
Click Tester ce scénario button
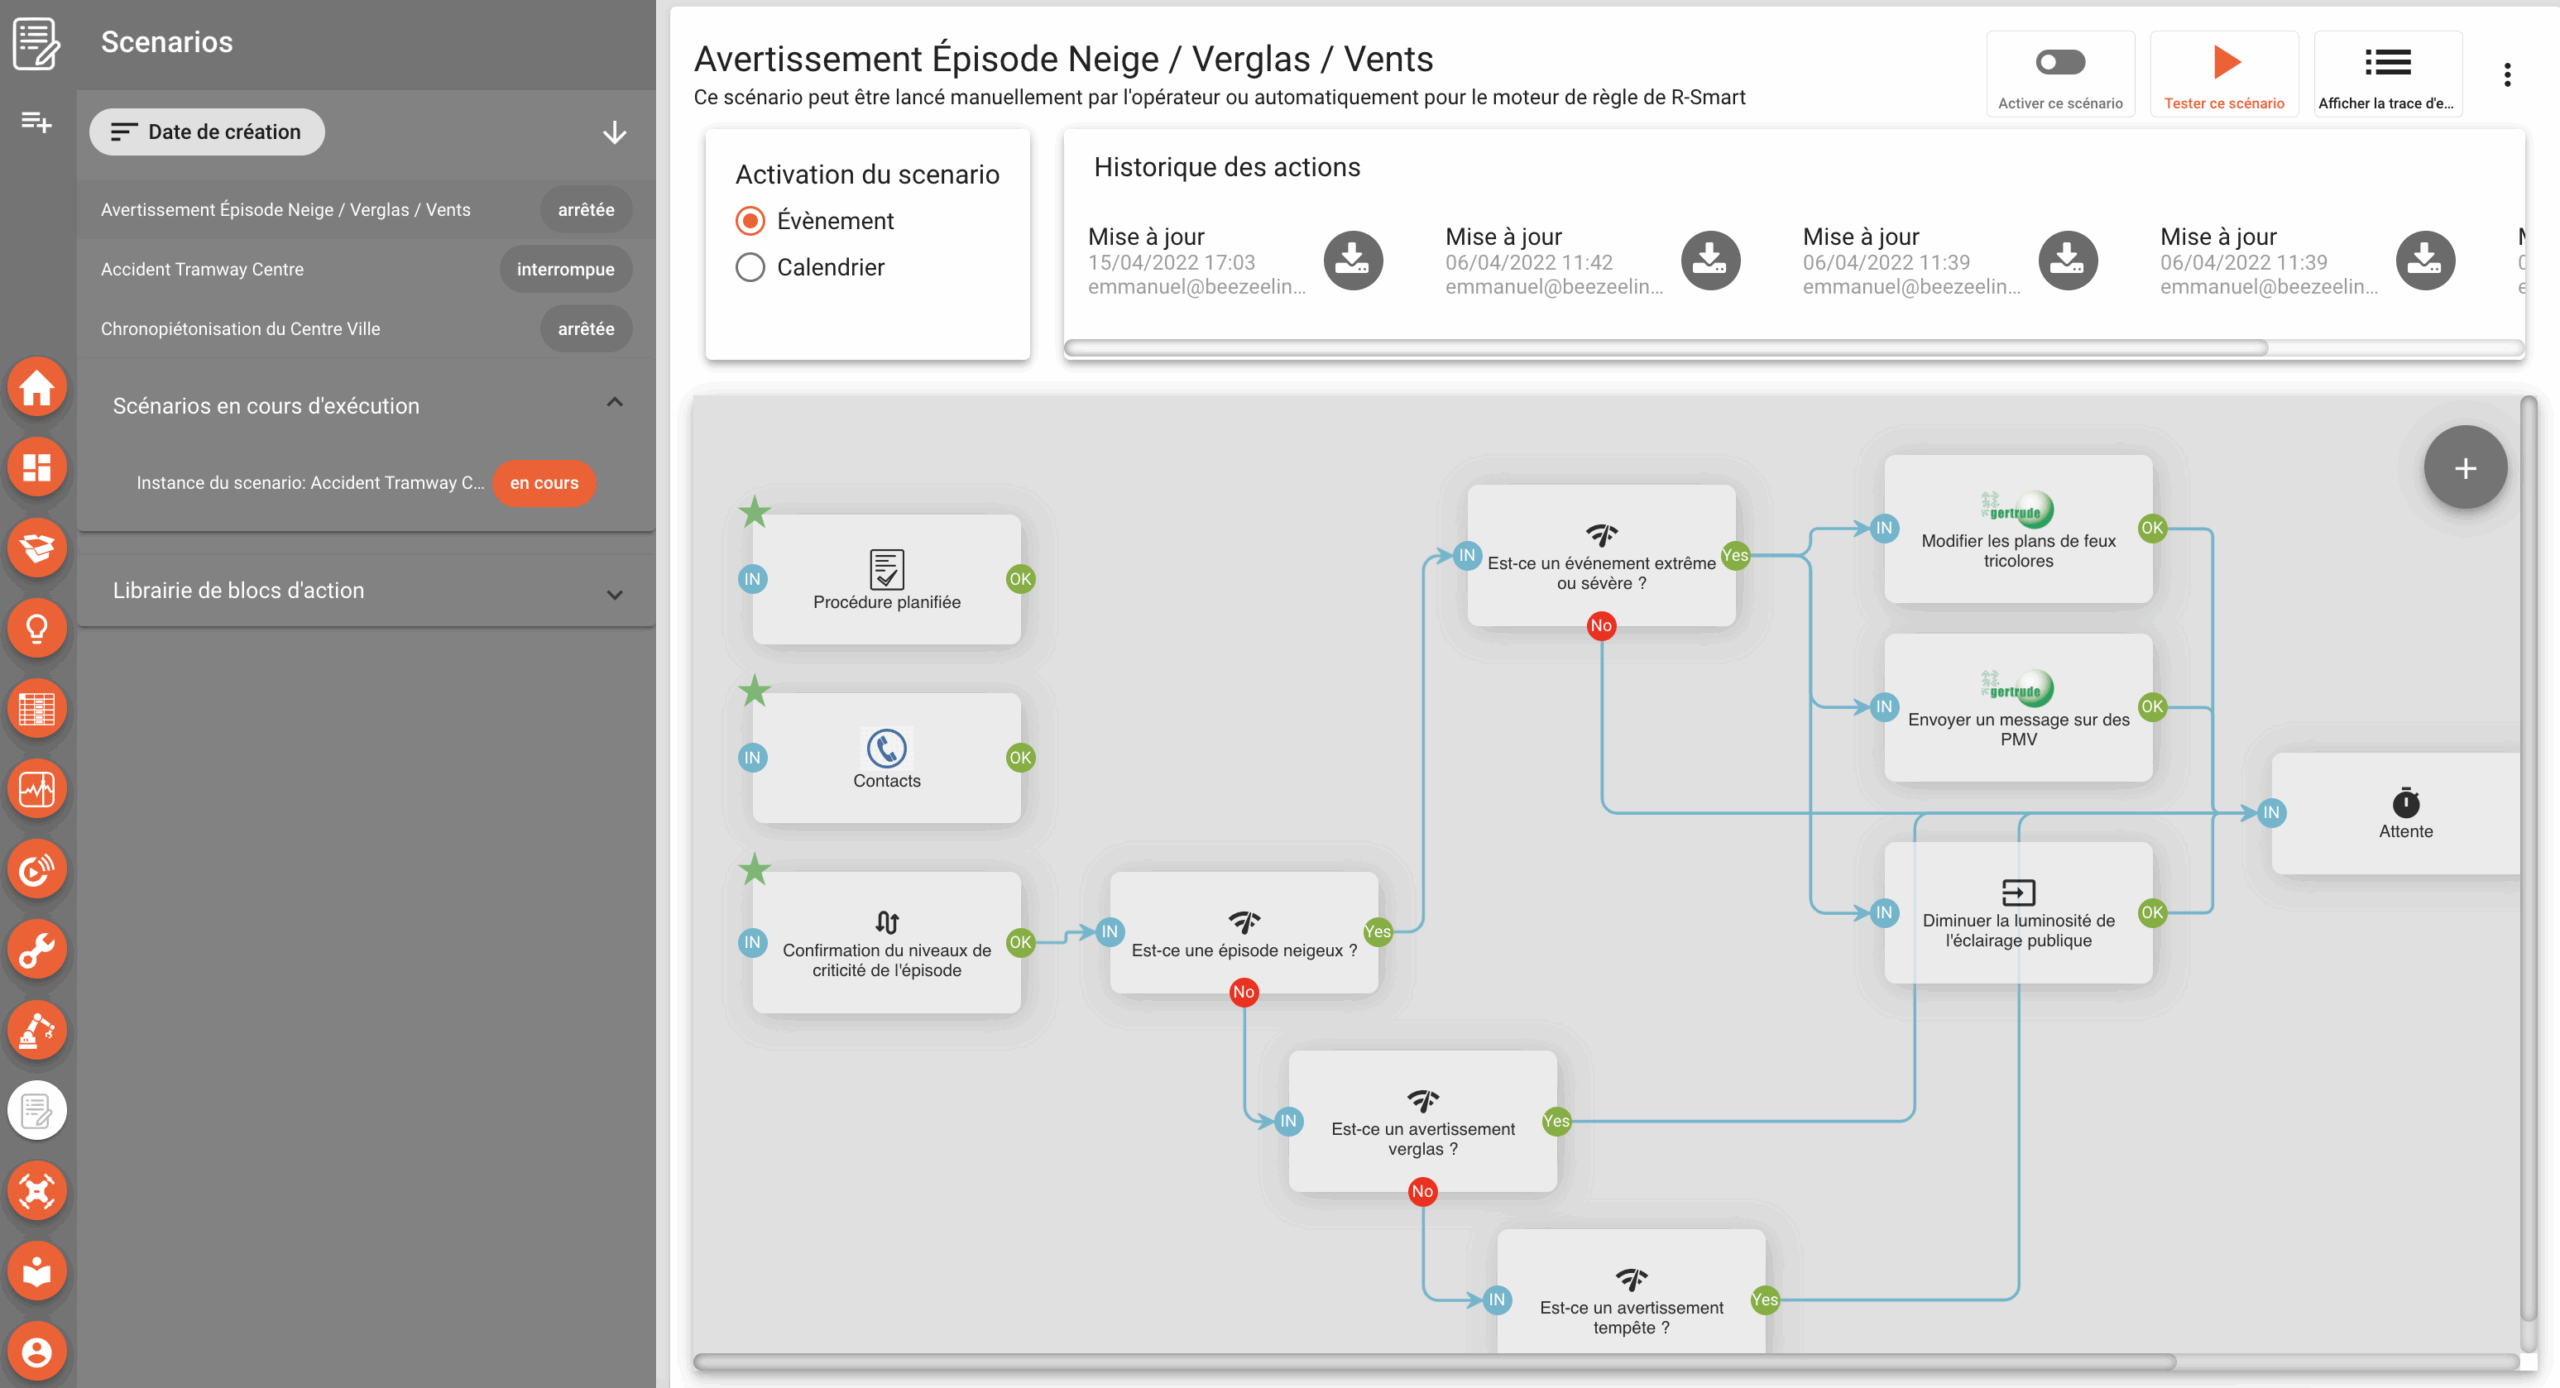[x=2224, y=75]
